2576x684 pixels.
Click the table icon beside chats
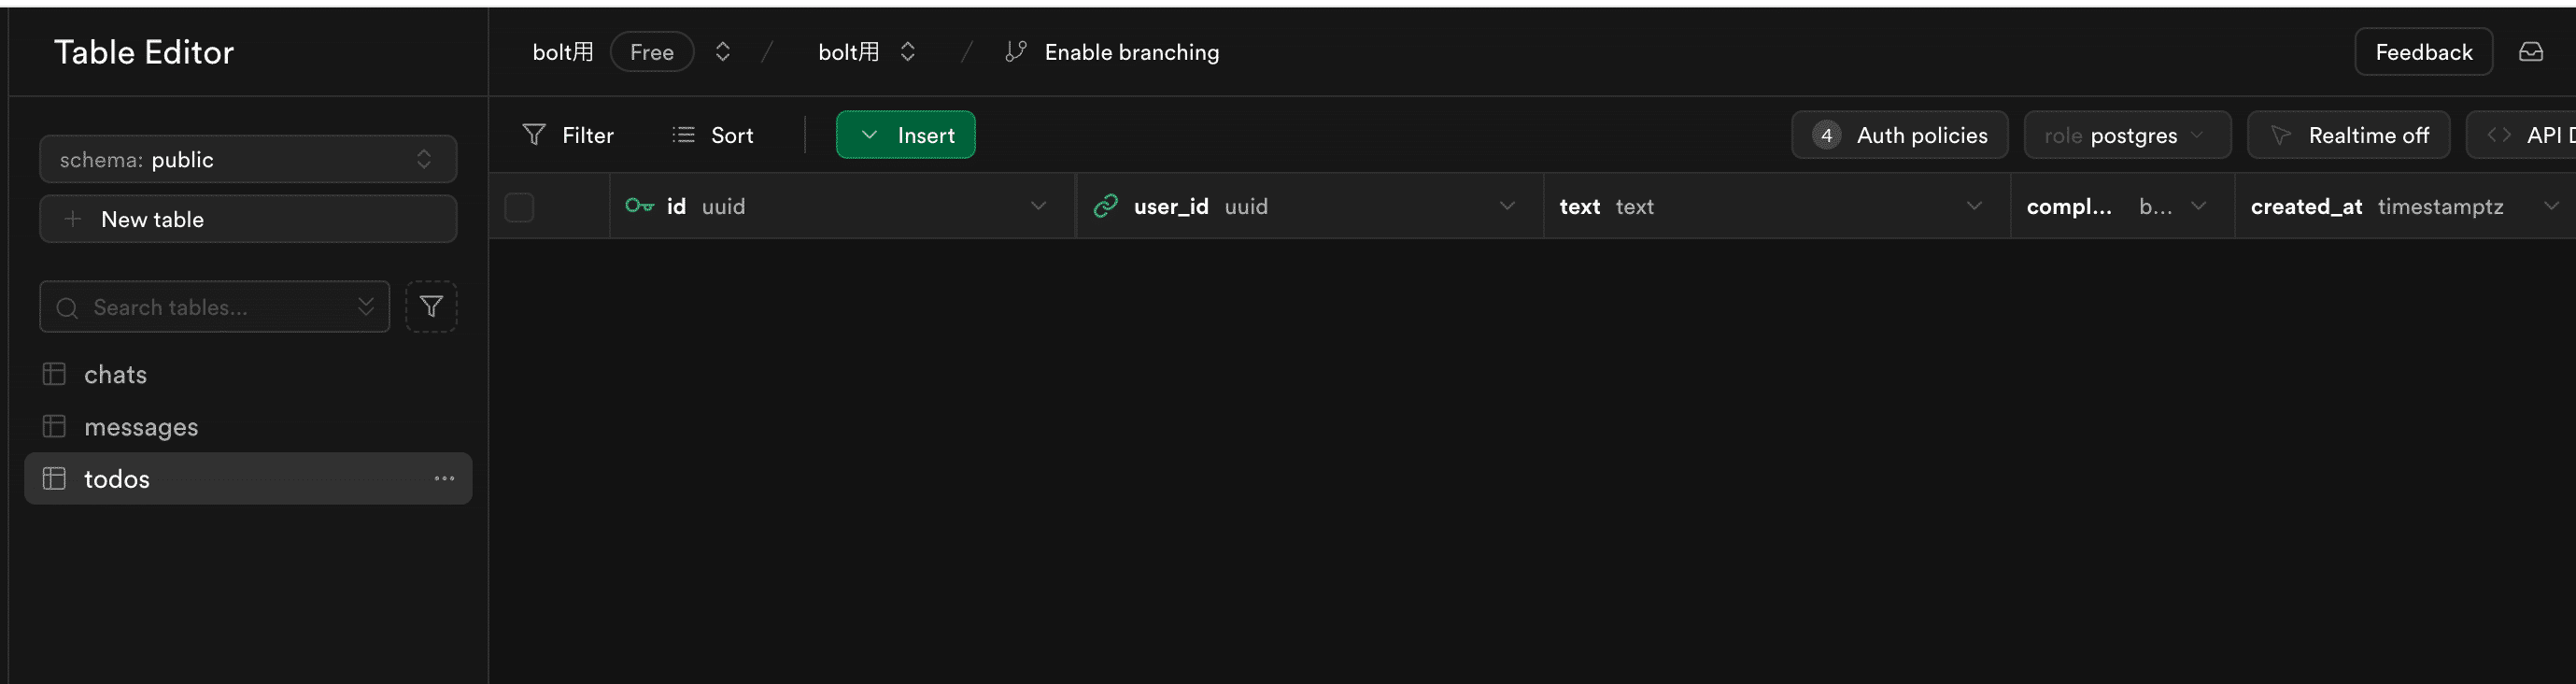(54, 374)
